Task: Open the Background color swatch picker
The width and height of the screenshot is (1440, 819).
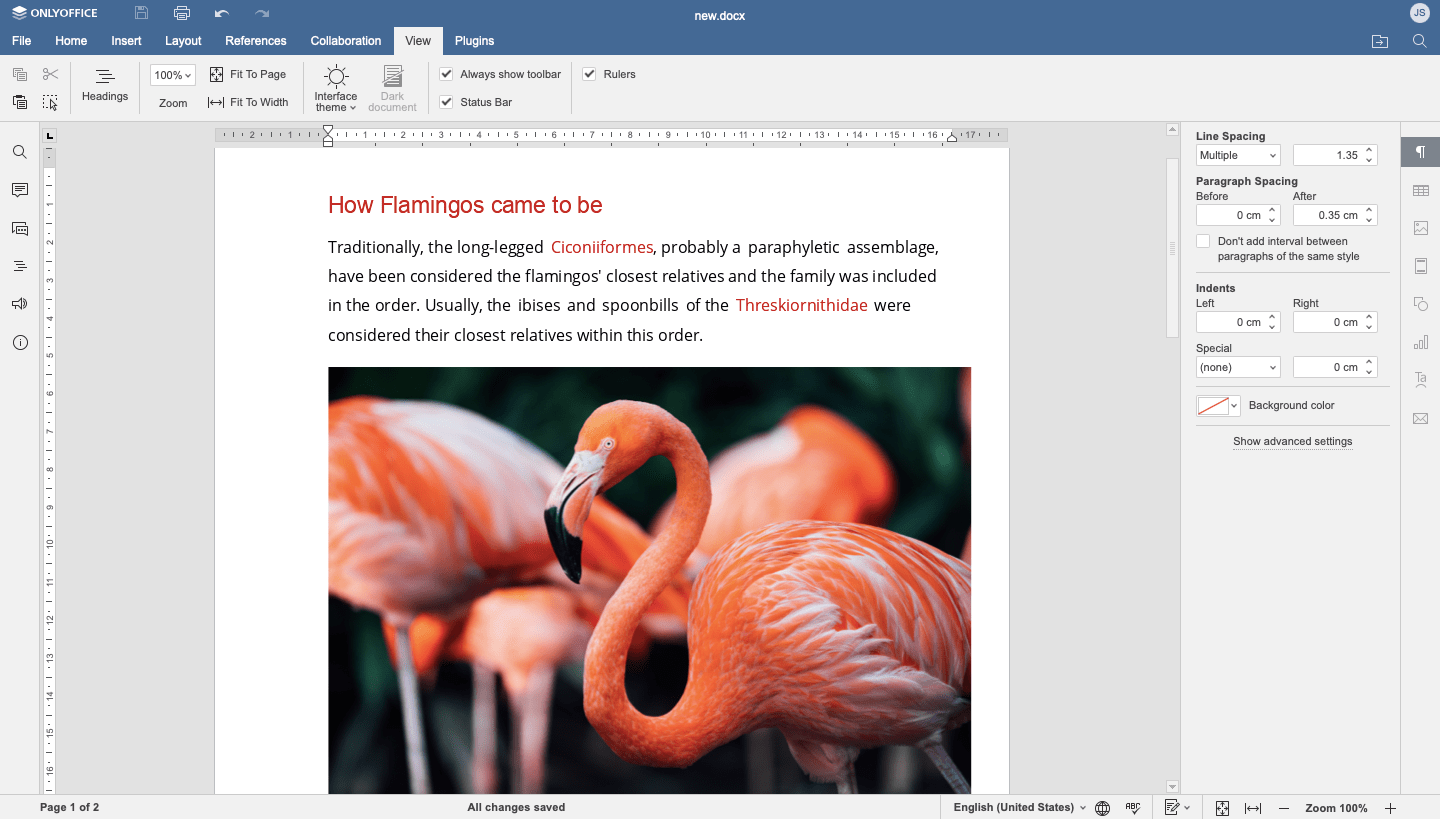Action: coord(1218,405)
